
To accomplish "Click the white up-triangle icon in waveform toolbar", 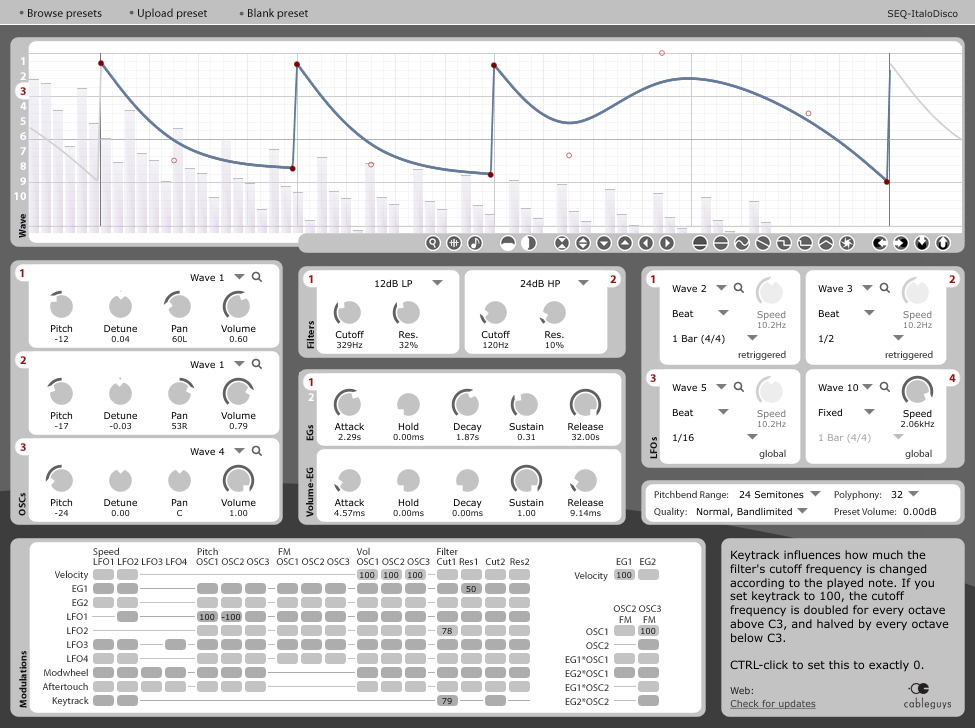I will pyautogui.click(x=625, y=243).
